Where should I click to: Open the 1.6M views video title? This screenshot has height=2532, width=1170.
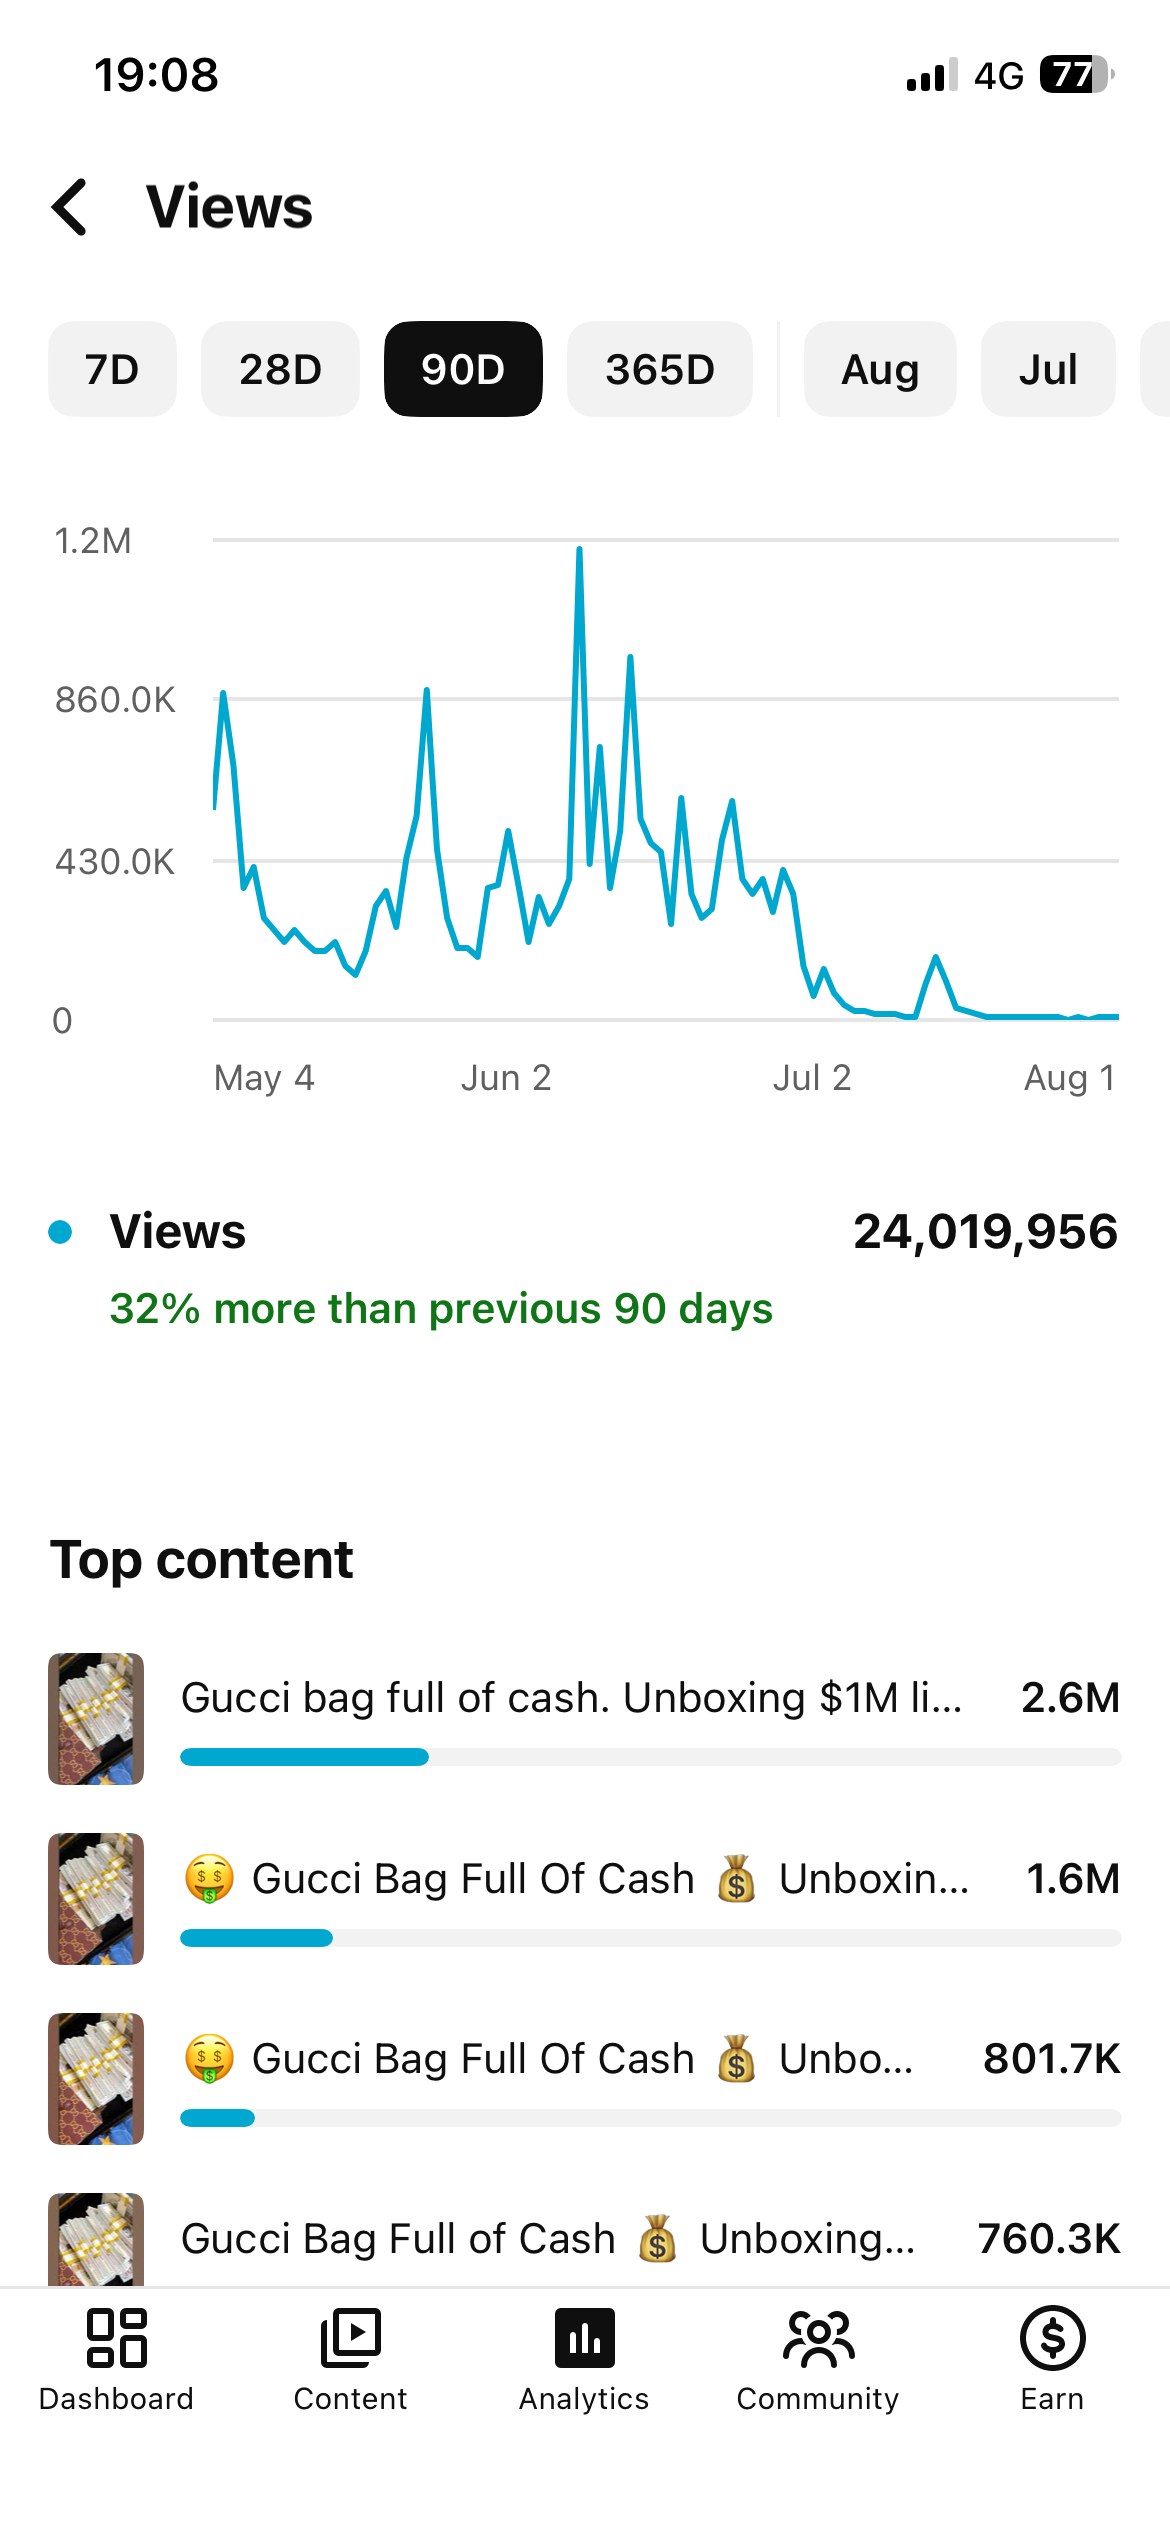pyautogui.click(x=576, y=1879)
